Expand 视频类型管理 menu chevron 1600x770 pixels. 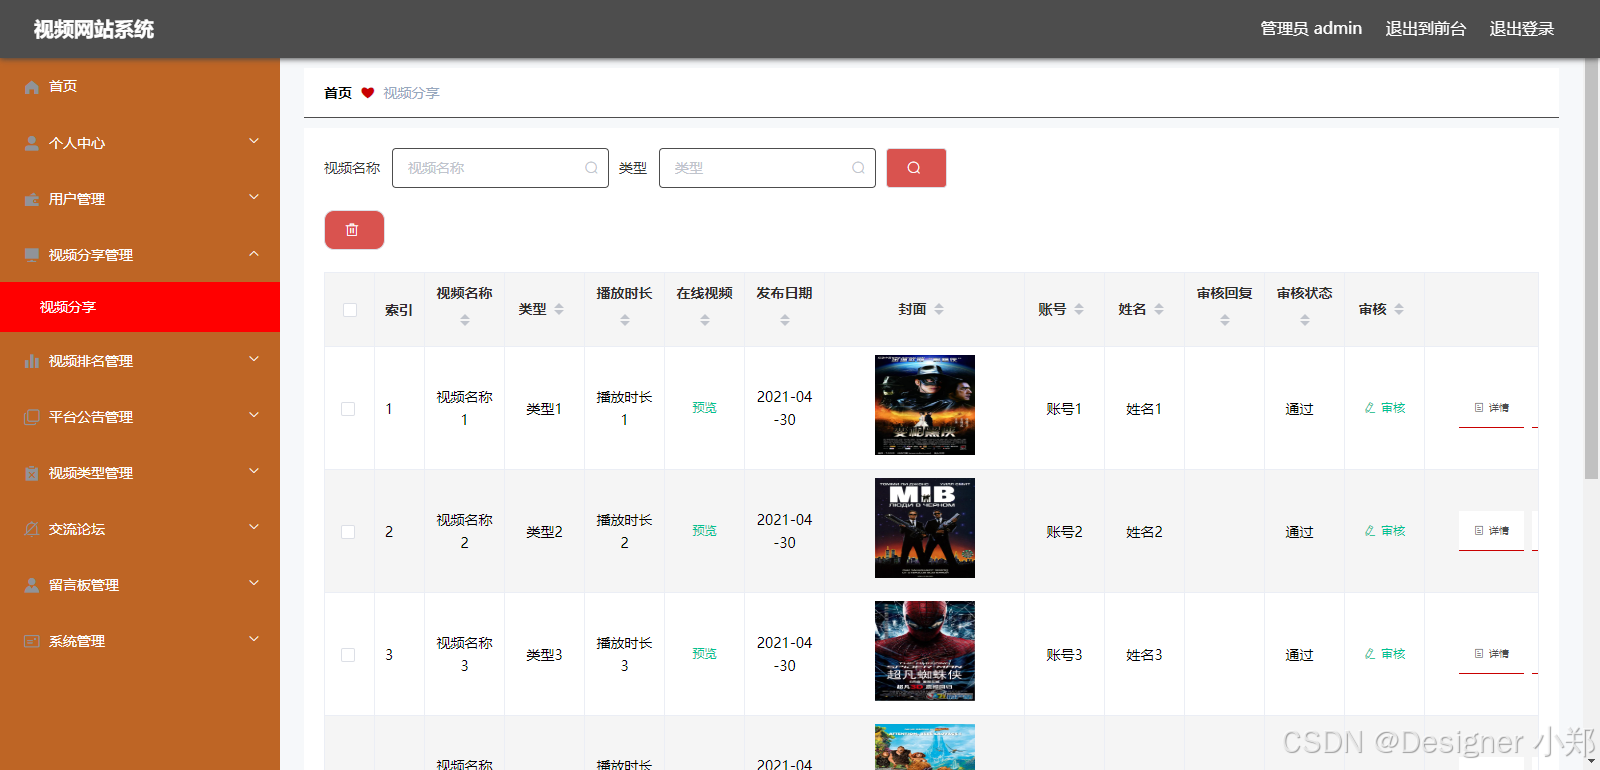(254, 471)
